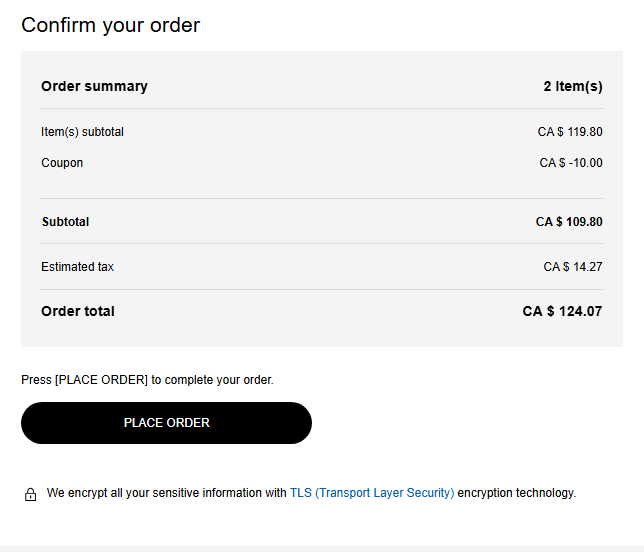Click the Item(s) subtotal label
Screen dimensions: 644x552
82,132
